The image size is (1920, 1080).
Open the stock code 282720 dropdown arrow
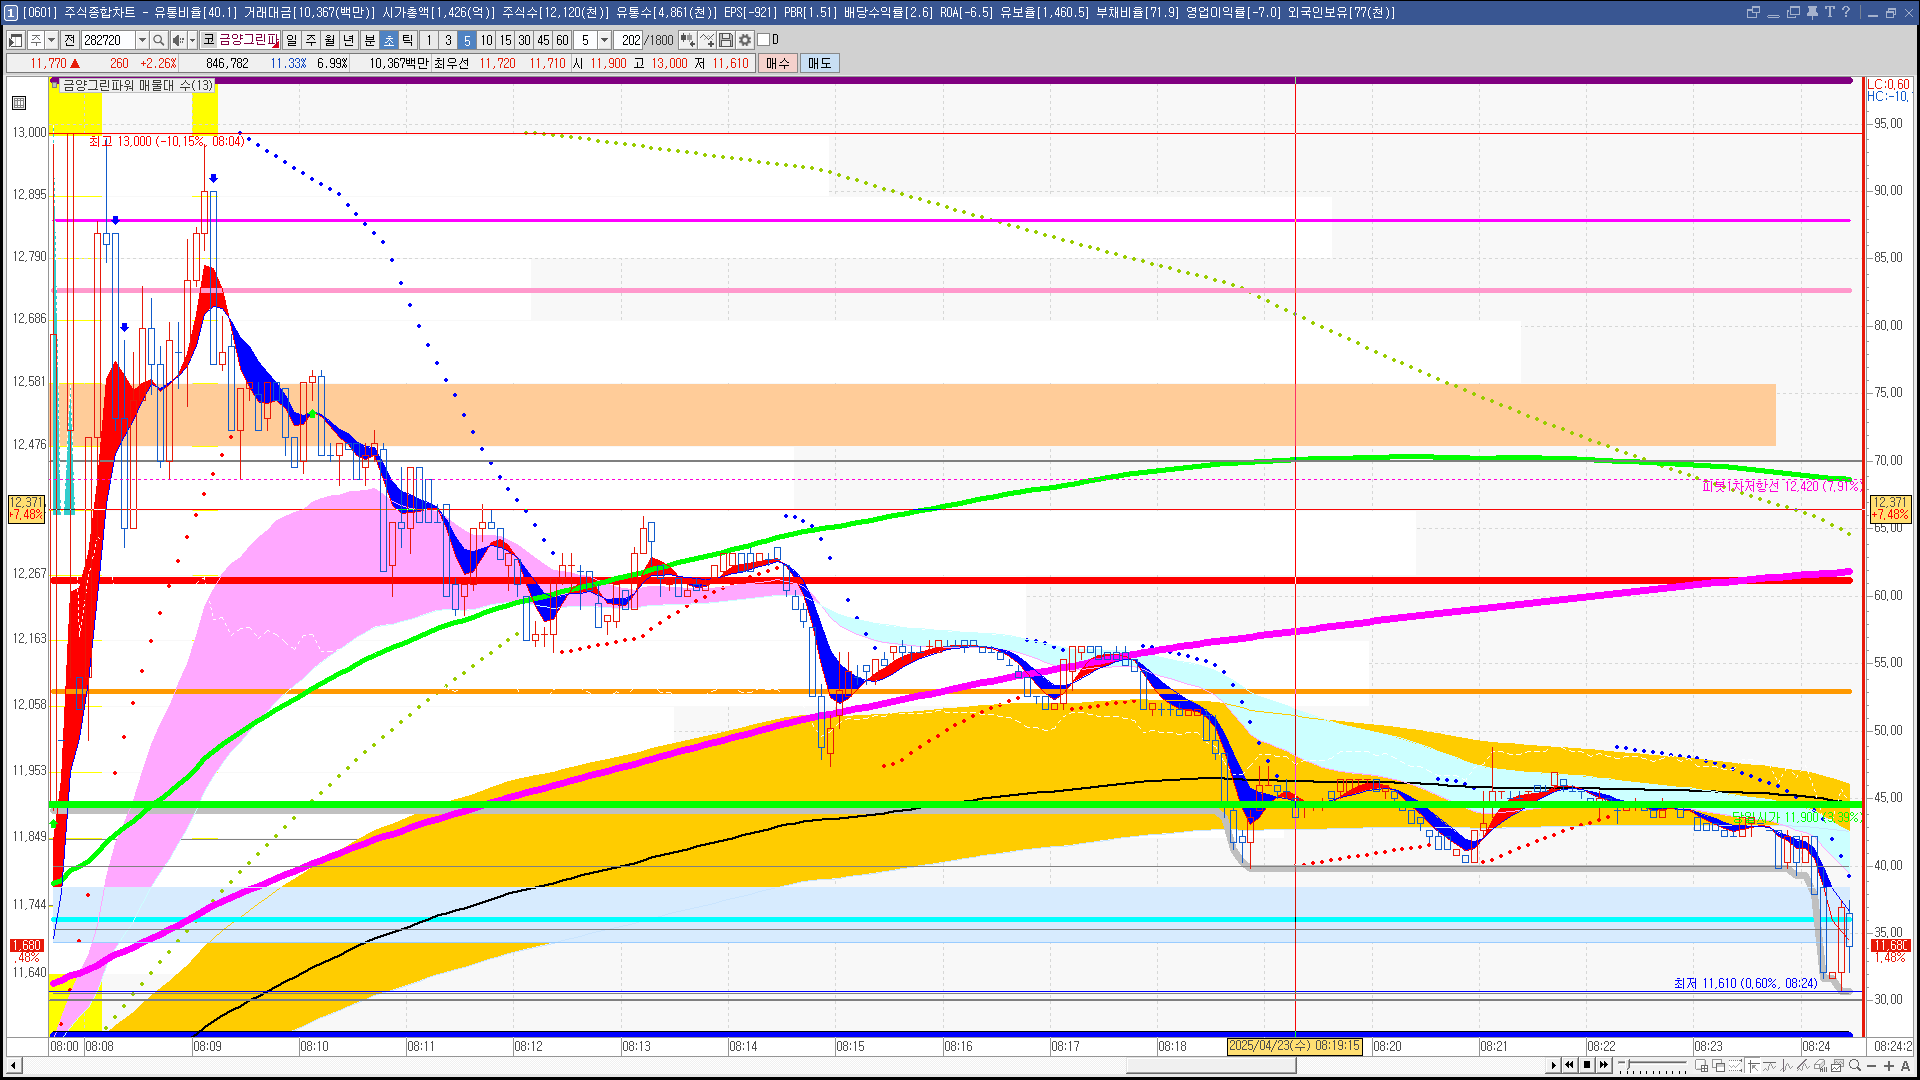pyautogui.click(x=142, y=40)
